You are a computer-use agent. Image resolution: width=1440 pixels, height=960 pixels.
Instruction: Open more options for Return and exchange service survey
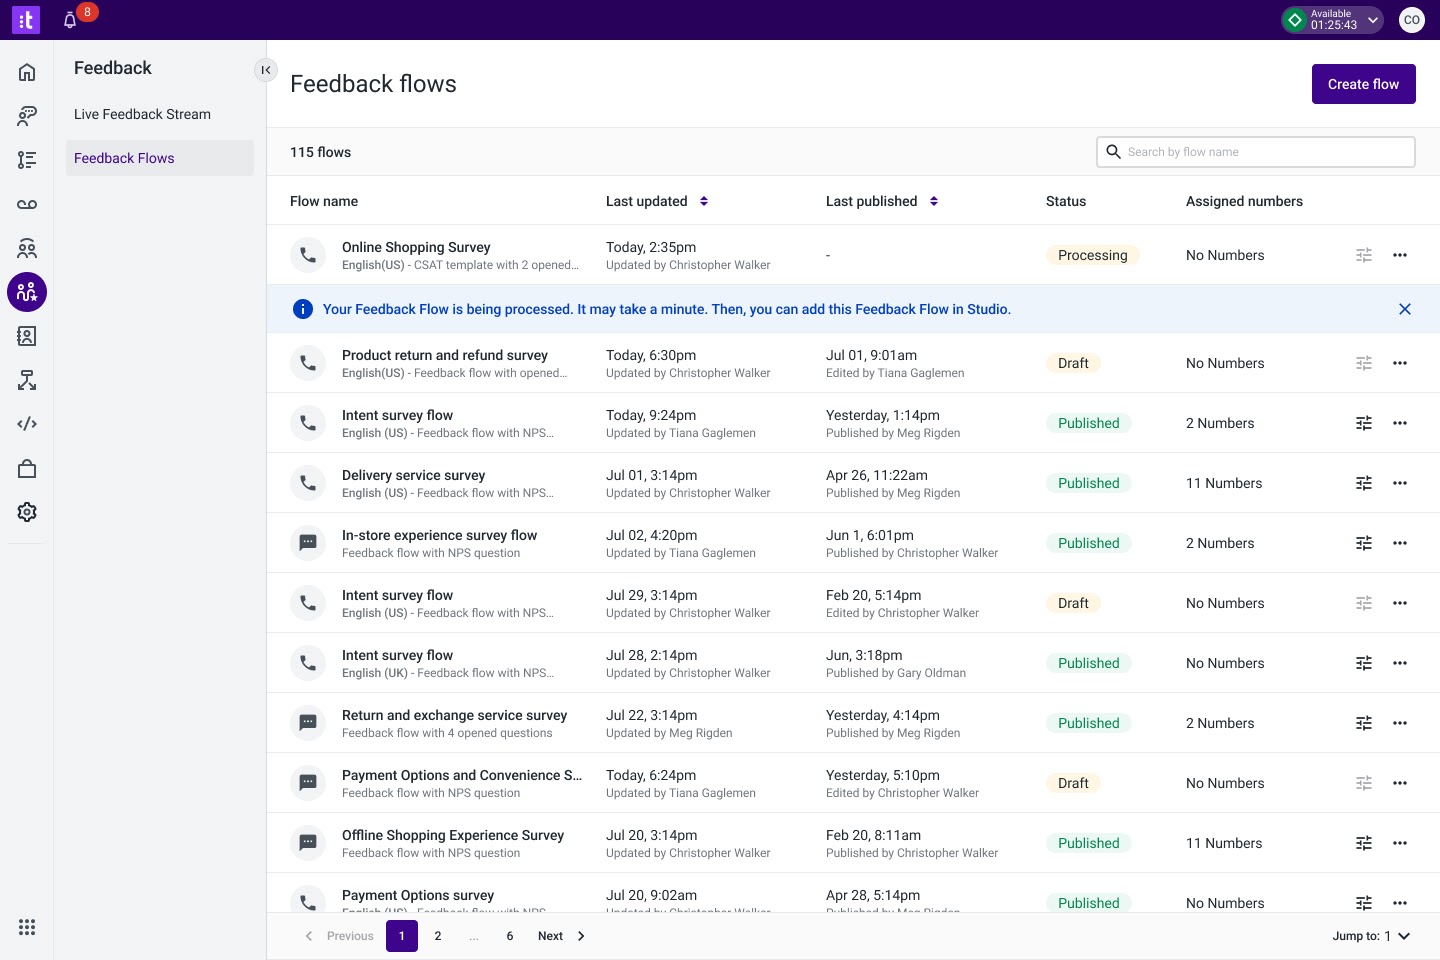click(x=1400, y=723)
